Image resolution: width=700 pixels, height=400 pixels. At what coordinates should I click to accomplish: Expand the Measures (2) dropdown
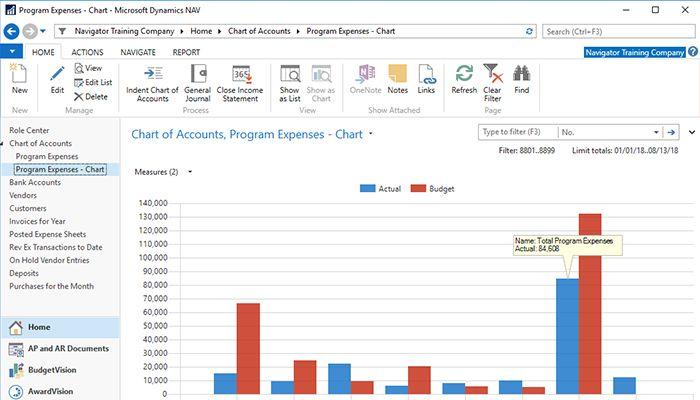(190, 172)
